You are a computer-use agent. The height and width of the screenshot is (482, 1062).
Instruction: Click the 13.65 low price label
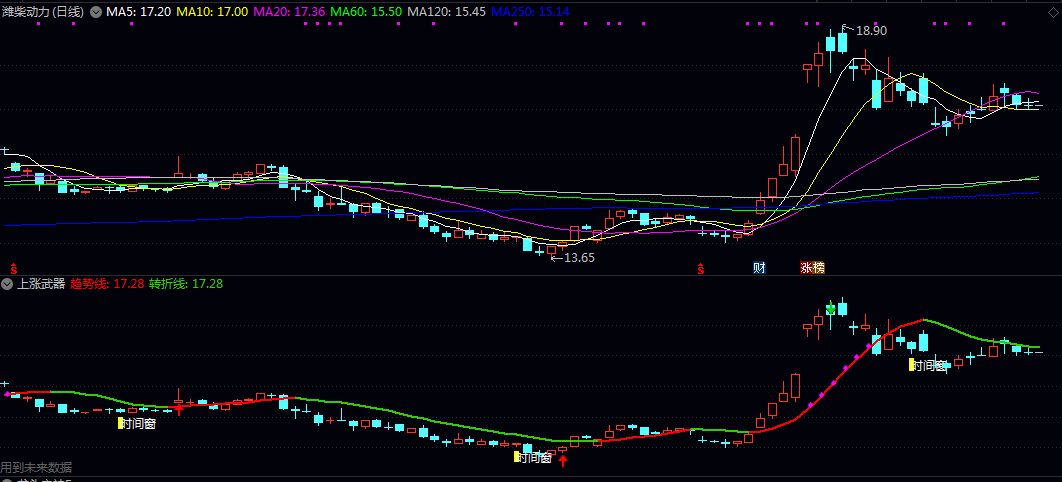(x=579, y=258)
